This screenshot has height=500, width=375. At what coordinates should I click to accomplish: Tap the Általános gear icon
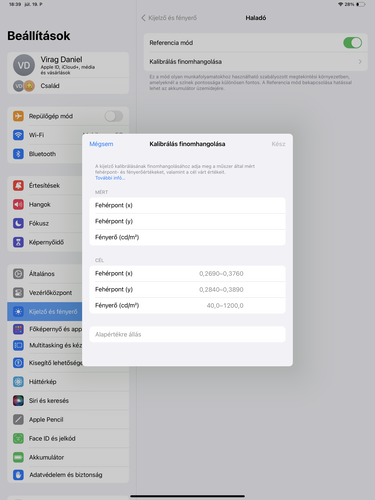[x=18, y=274]
